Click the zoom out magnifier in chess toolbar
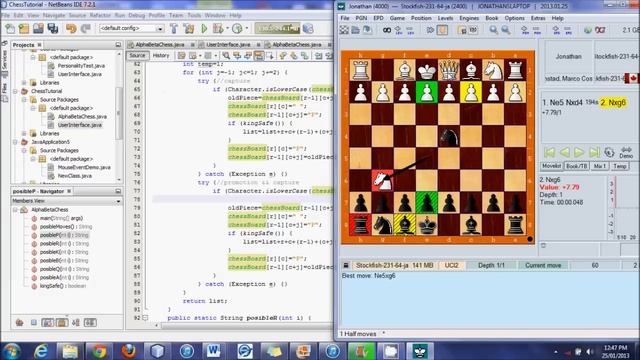Screen dimensions: 640x360 505,30
